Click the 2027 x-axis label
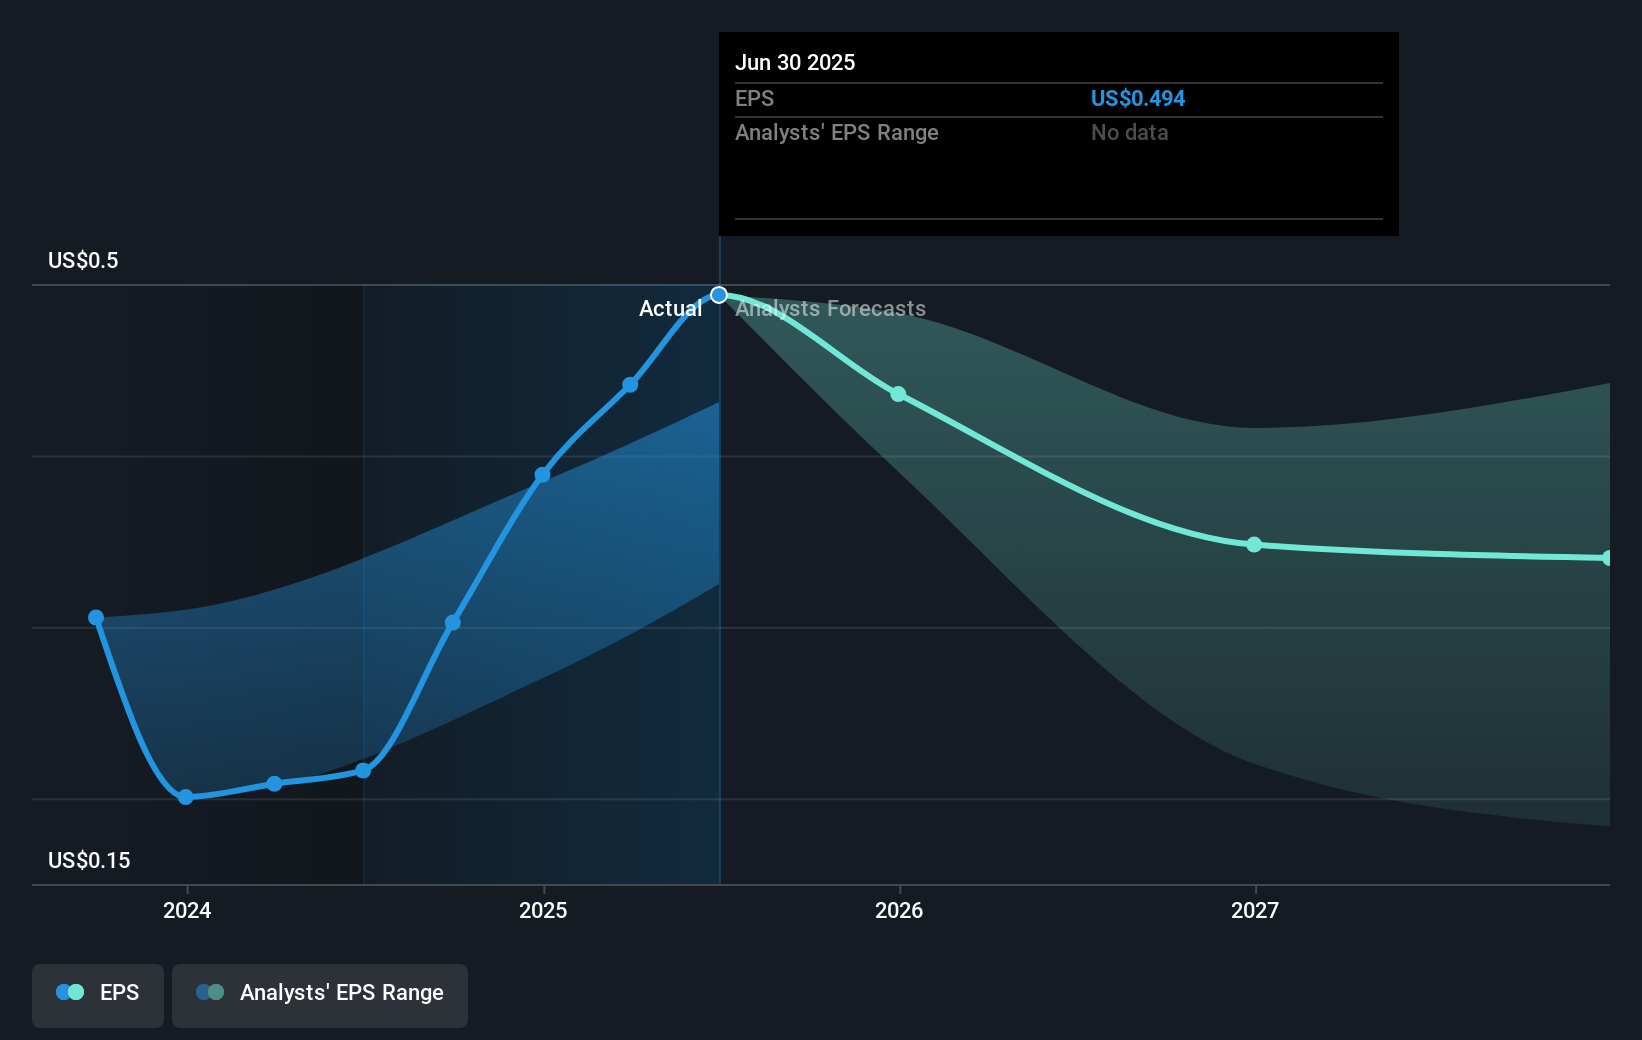1642x1040 pixels. point(1255,910)
